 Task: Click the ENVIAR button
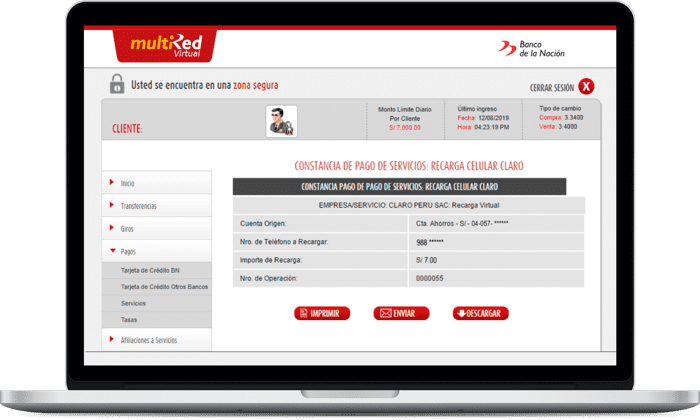(401, 313)
